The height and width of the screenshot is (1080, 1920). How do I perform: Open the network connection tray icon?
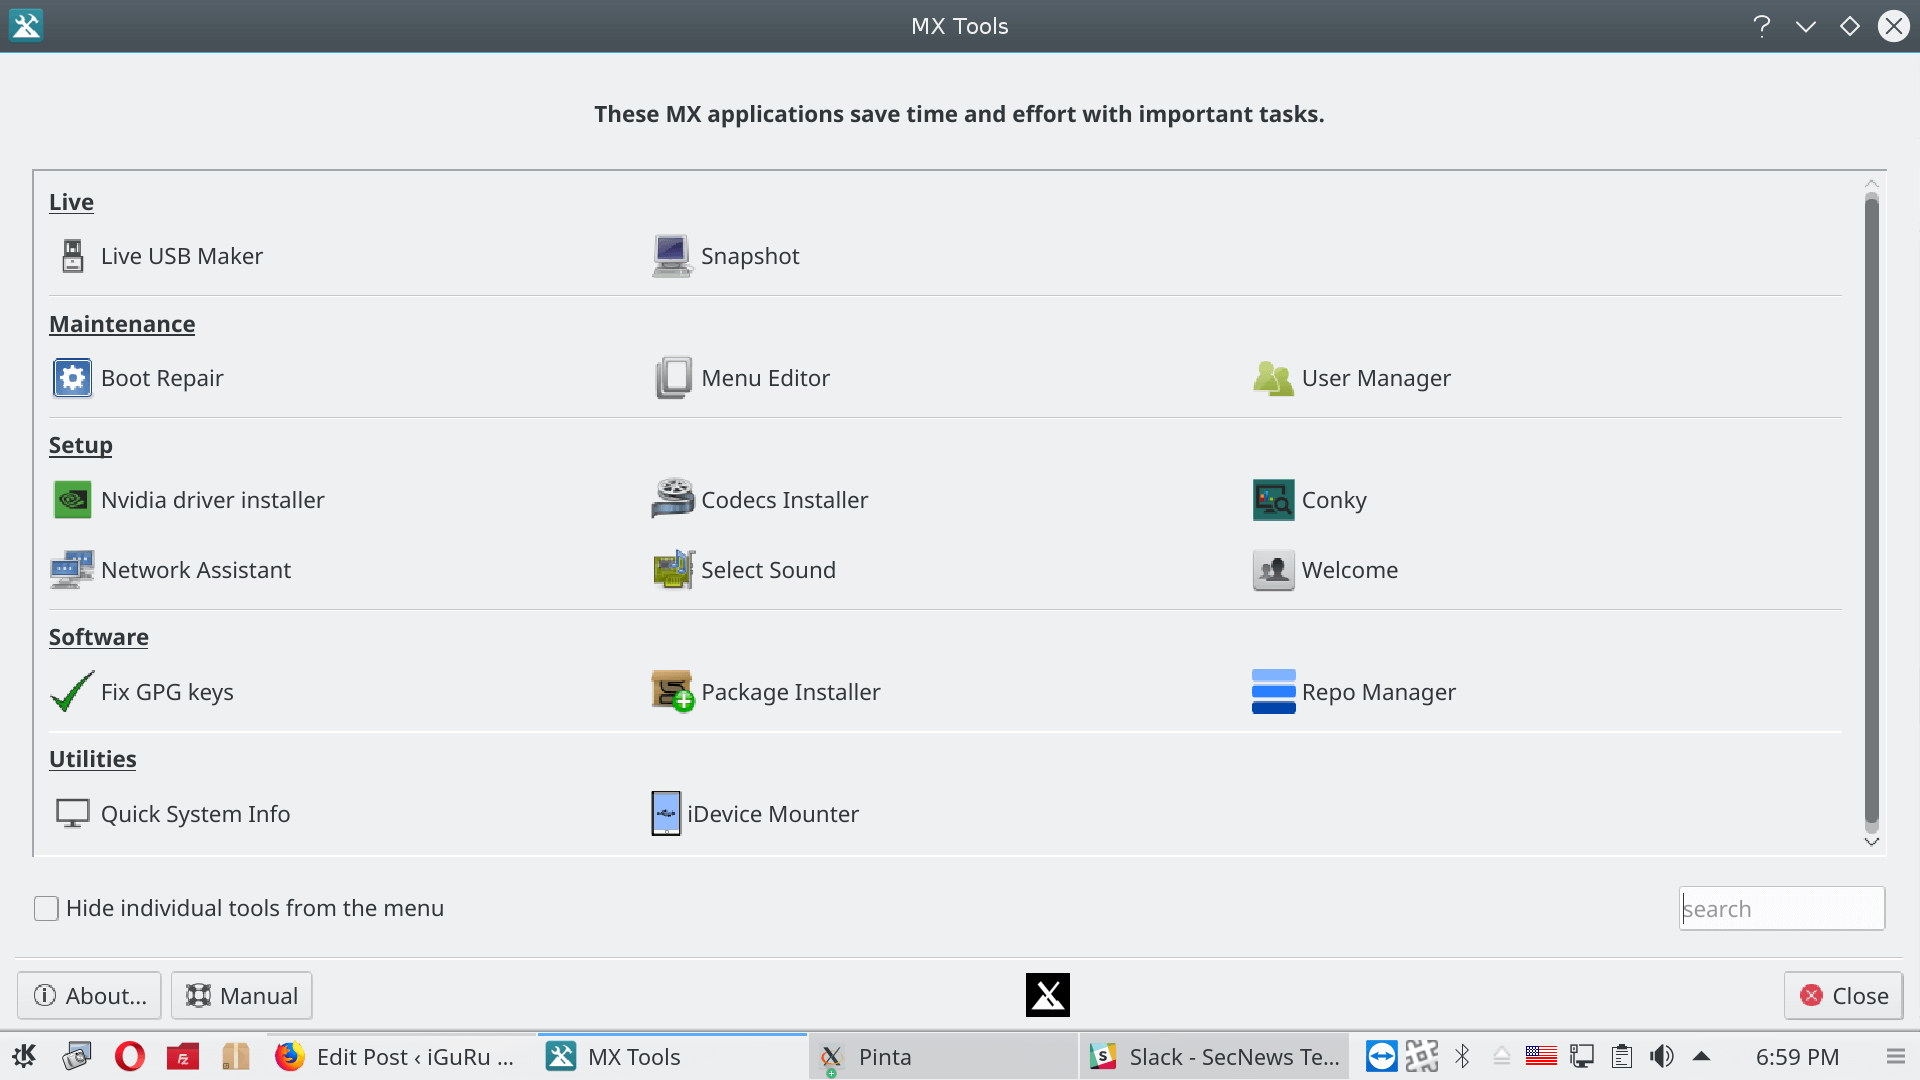point(1582,1056)
